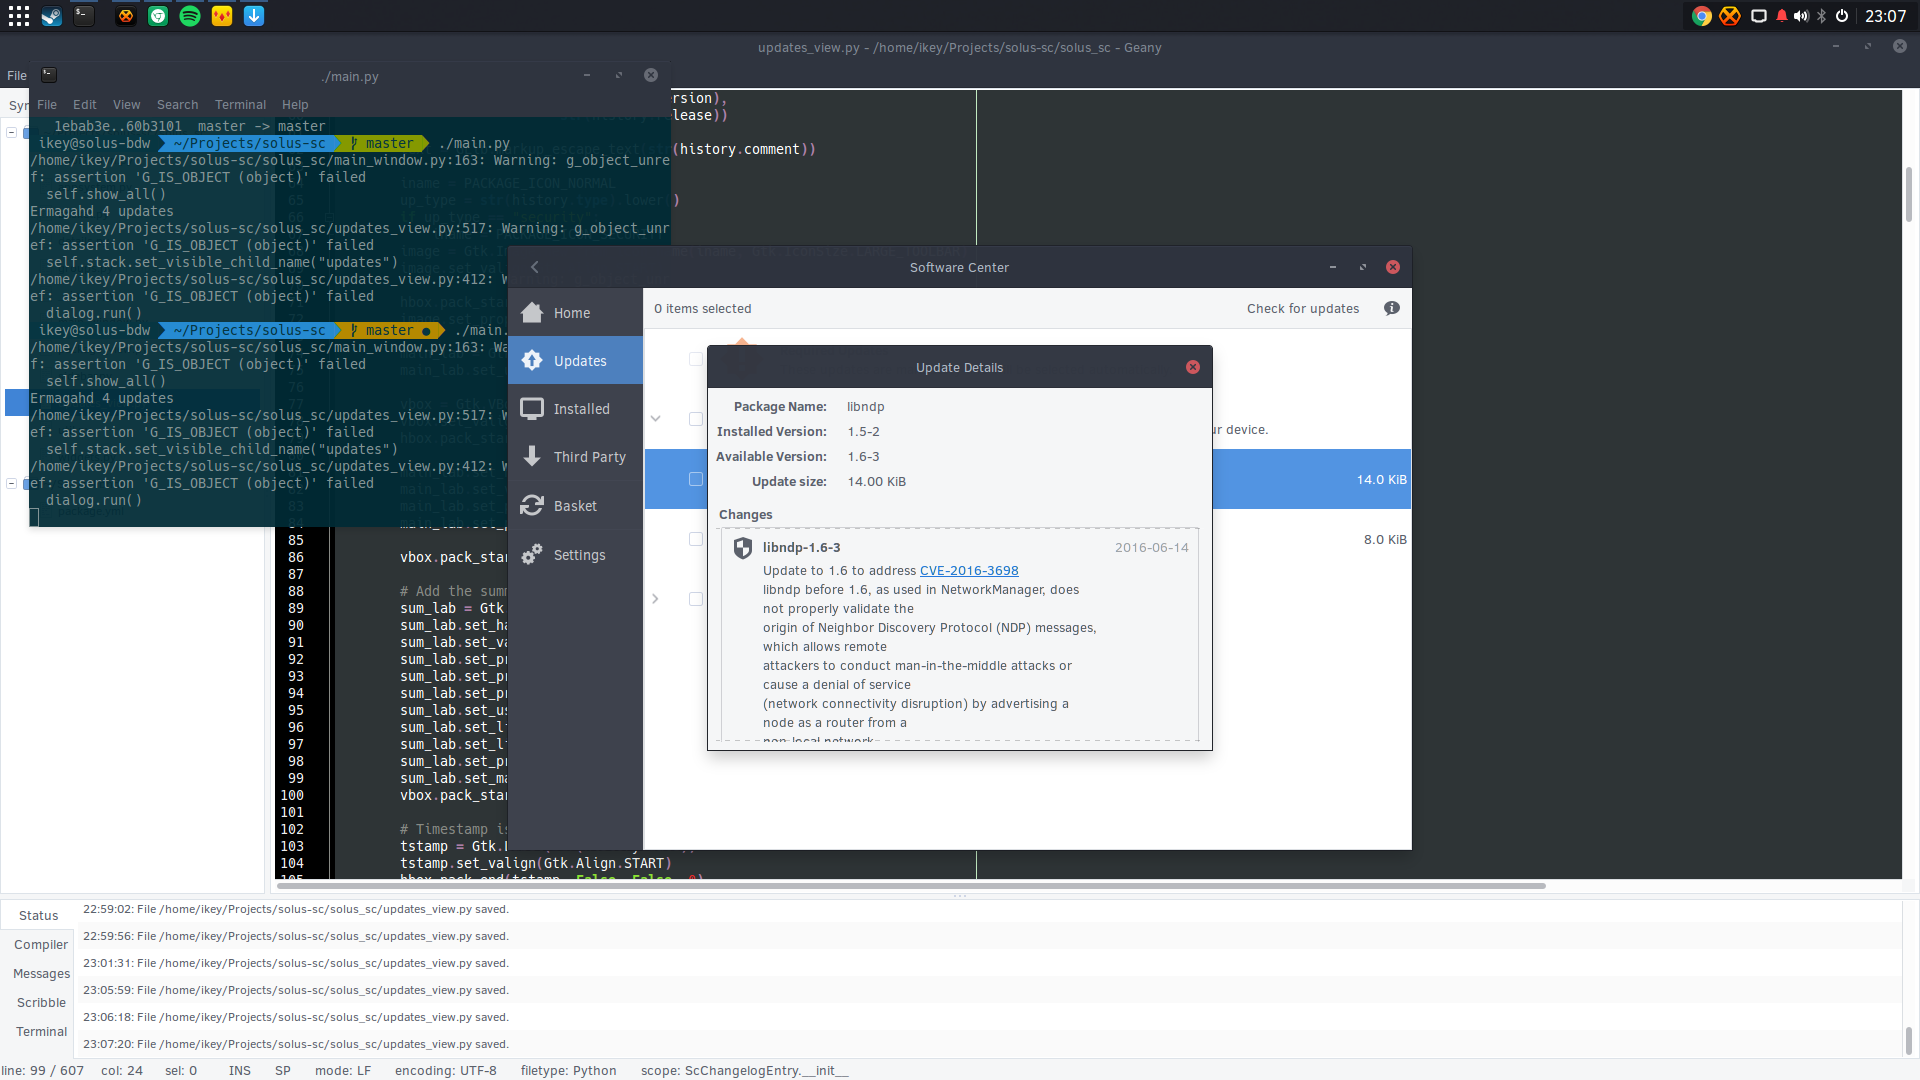Open the display tray icon
This screenshot has height=1080, width=1920.
point(1758,16)
